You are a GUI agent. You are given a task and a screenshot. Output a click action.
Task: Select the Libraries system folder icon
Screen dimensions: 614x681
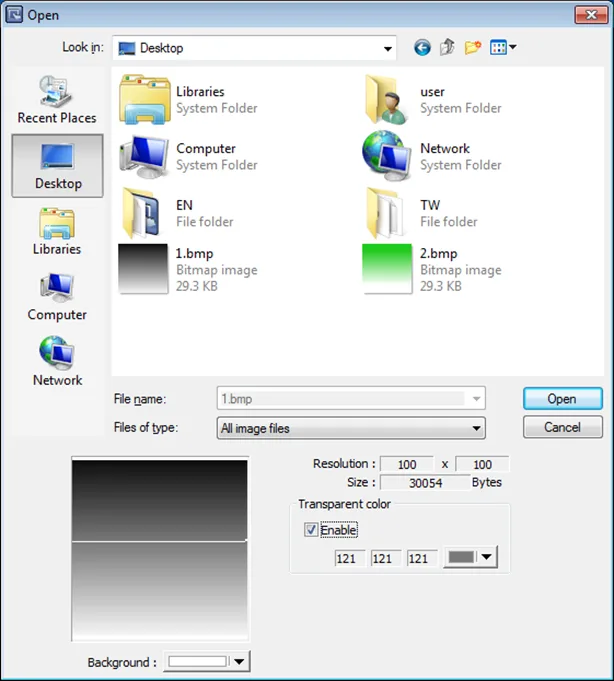click(x=144, y=99)
